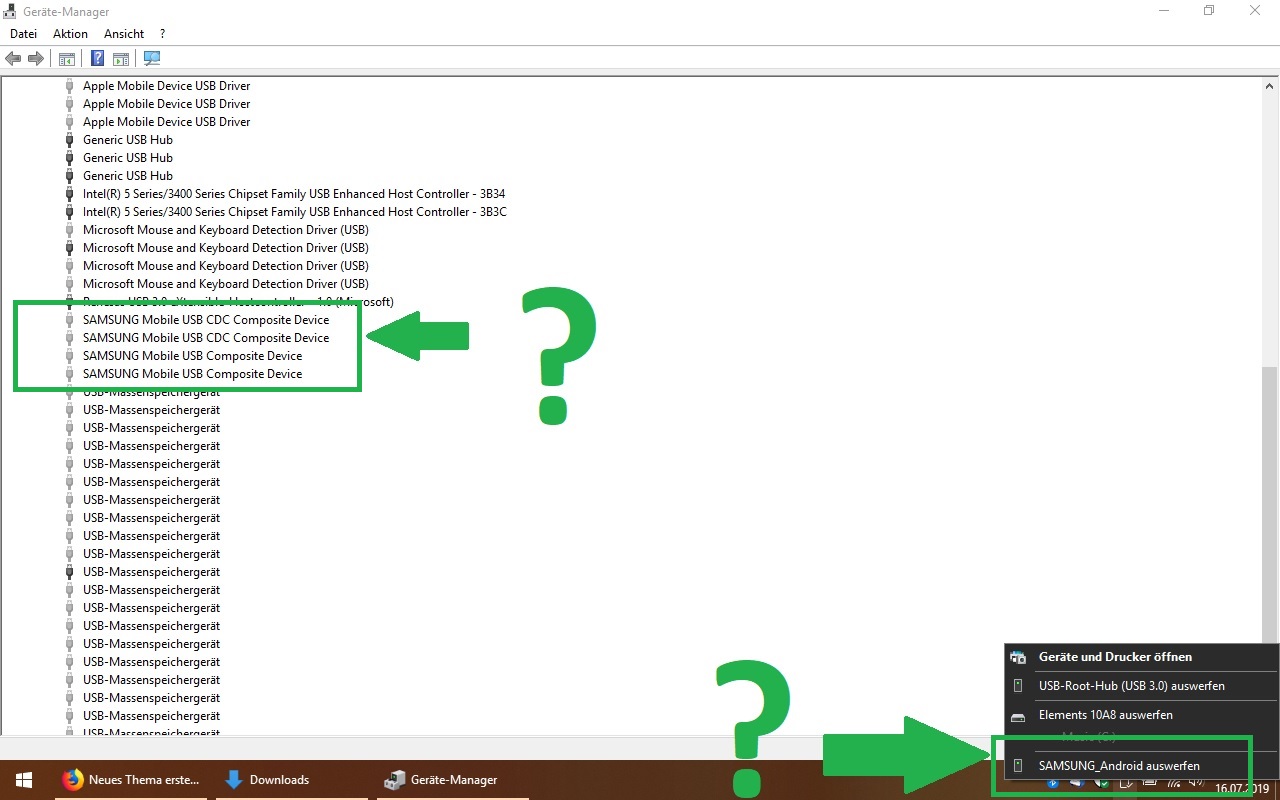Image resolution: width=1280 pixels, height=800 pixels.
Task: Click the scrollbar up arrow
Action: pyautogui.click(x=1271, y=85)
